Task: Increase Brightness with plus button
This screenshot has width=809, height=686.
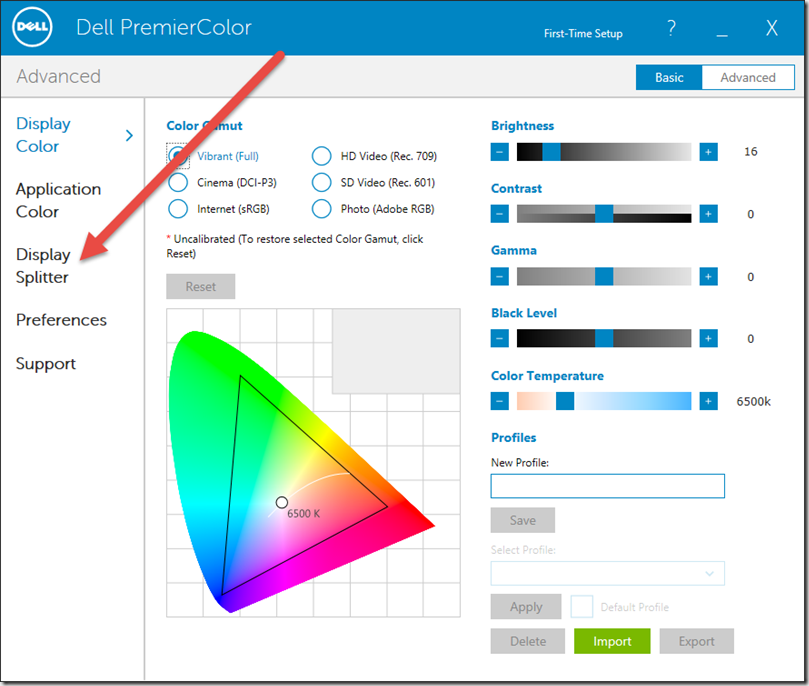Action: (x=708, y=152)
